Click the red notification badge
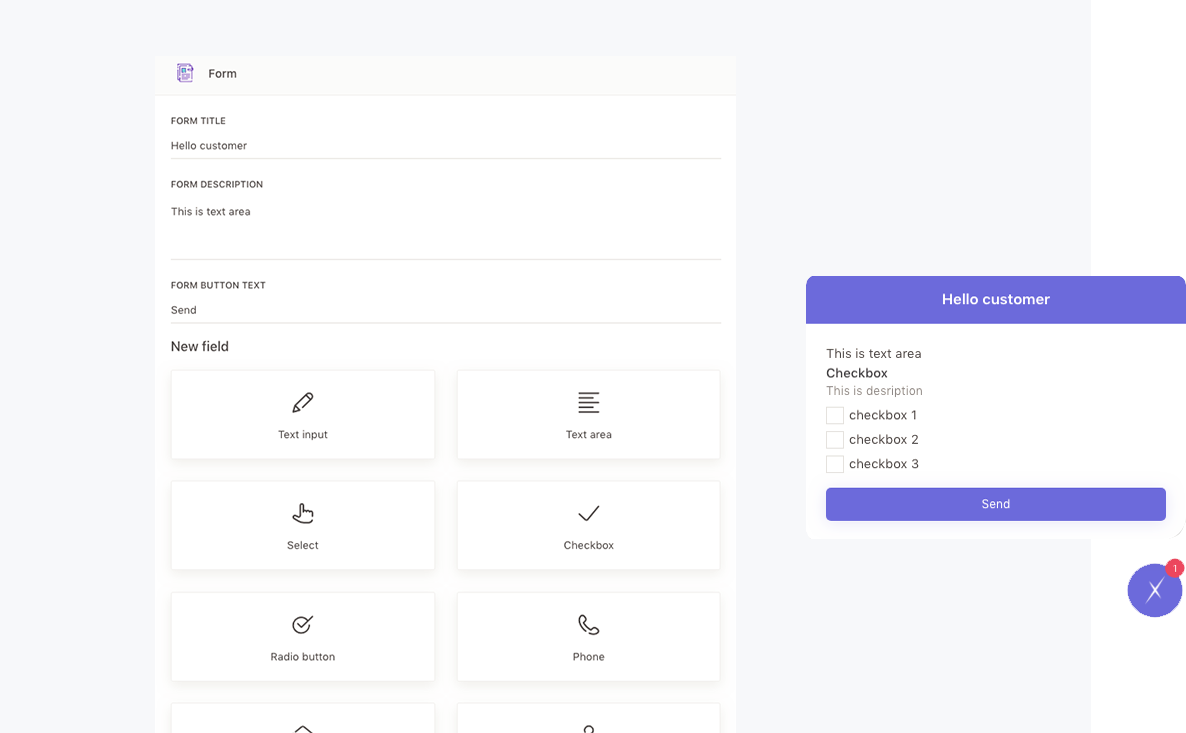The image size is (1186, 733). 1175,568
